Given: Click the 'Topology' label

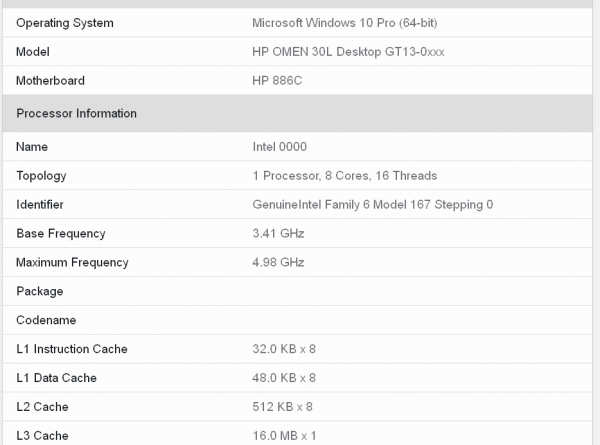Looking at the screenshot, I should (41, 176).
